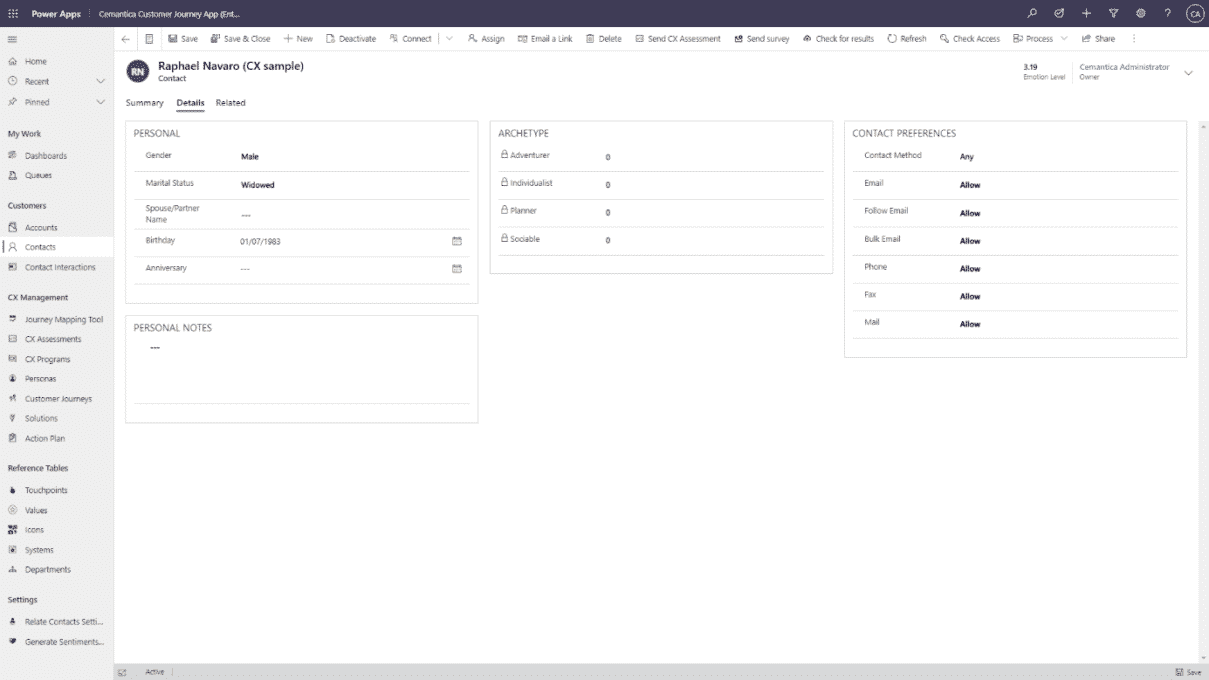Click the Check Access button
Image resolution: width=1209 pixels, height=680 pixels.
point(970,39)
